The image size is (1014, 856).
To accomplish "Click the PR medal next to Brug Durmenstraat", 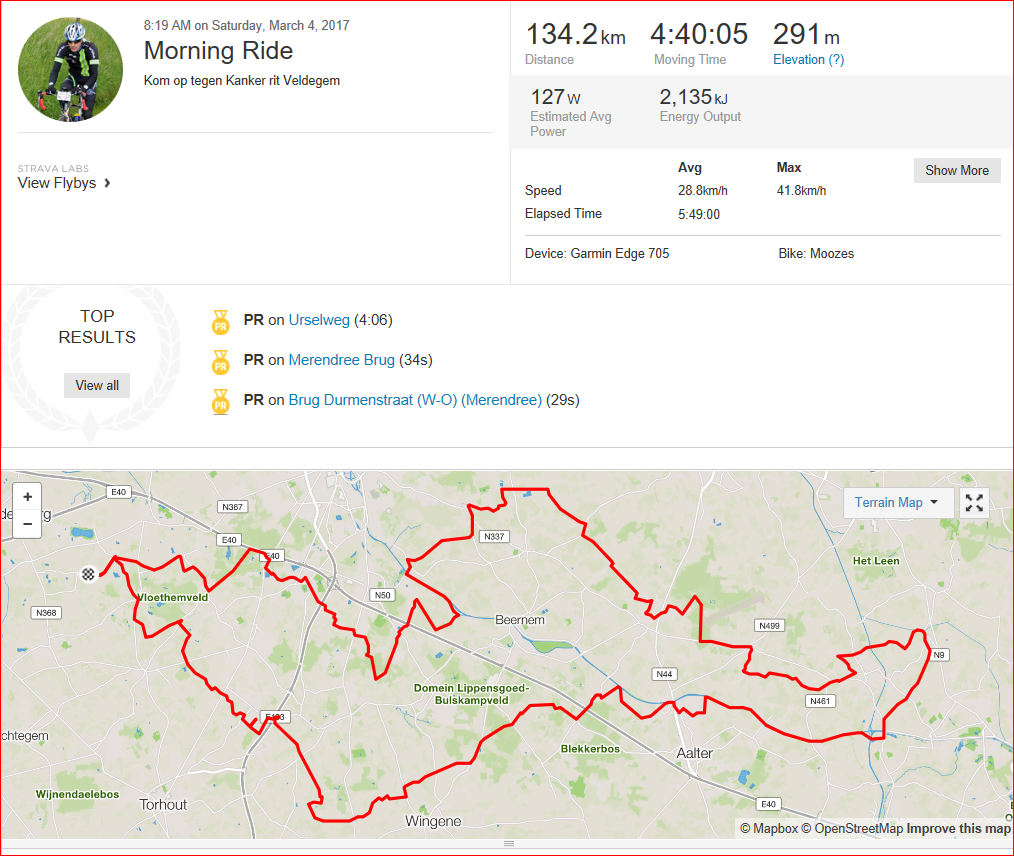I will [x=221, y=401].
